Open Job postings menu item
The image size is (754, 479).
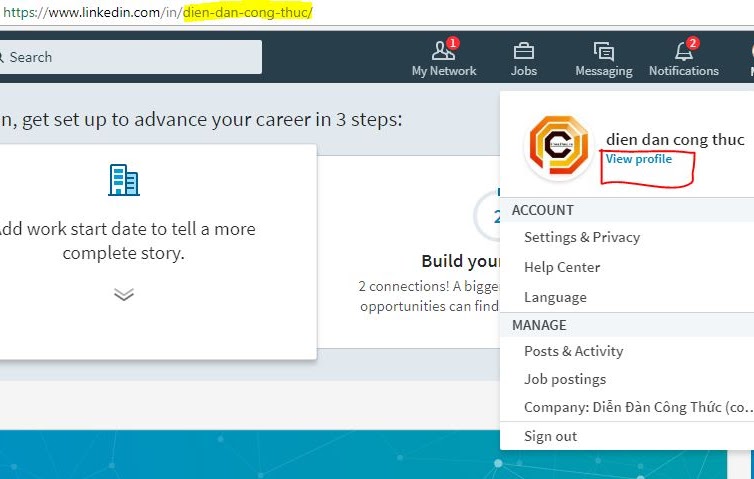[x=565, y=379]
